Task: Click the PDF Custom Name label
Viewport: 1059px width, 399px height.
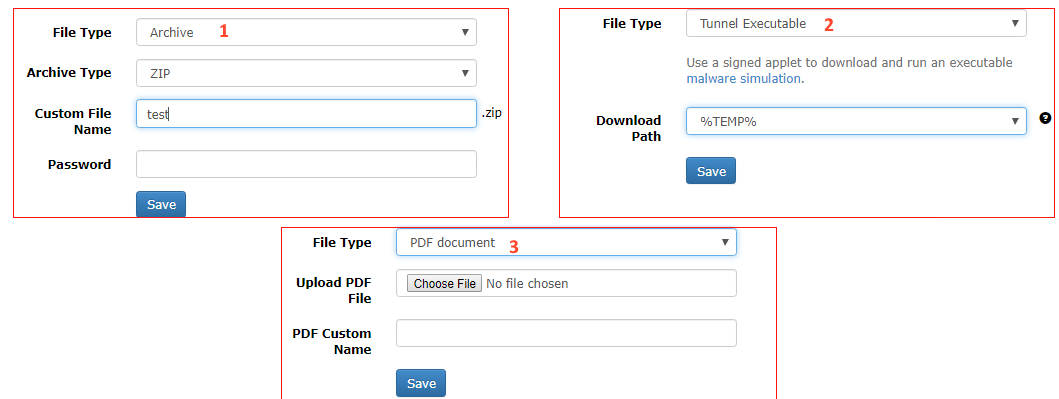Action: (332, 342)
